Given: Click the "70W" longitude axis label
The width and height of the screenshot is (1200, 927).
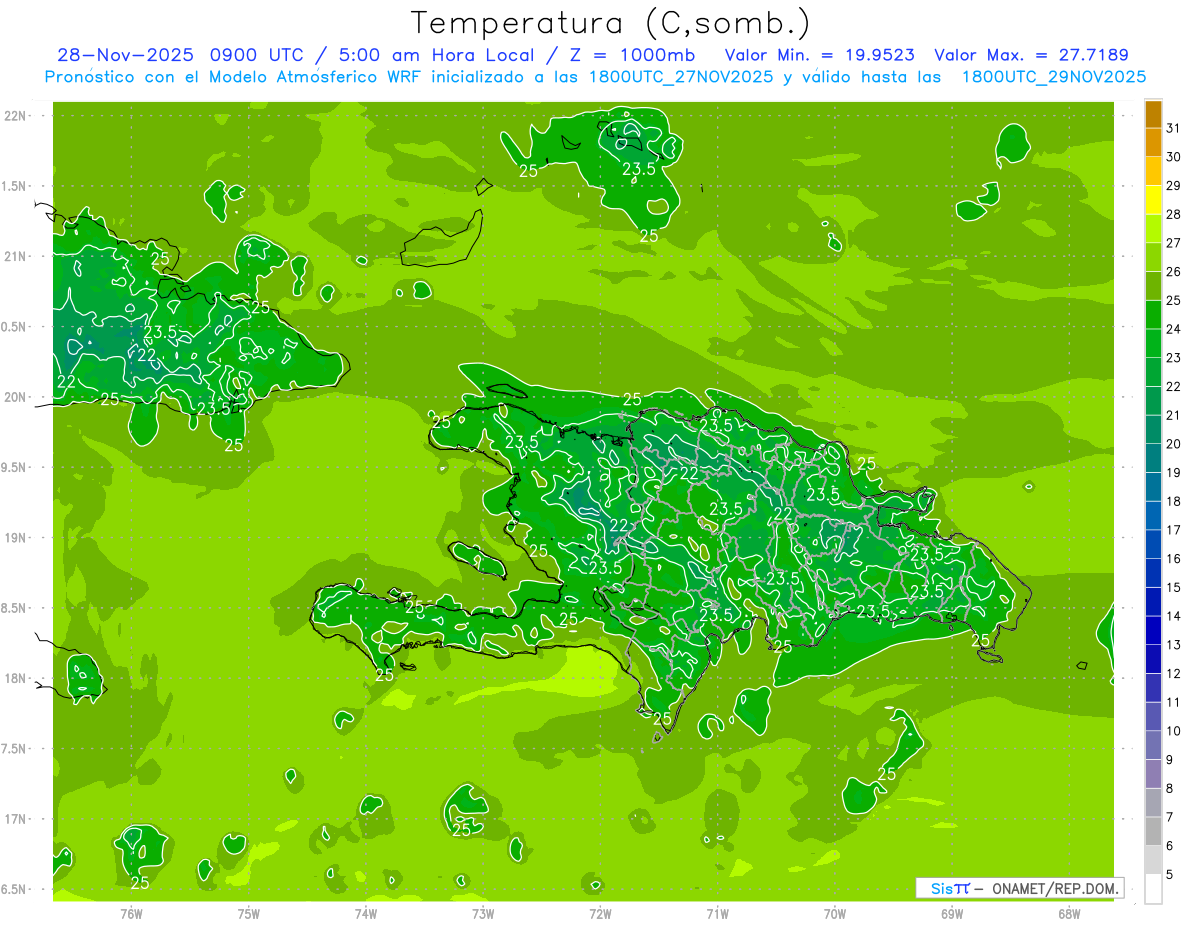Looking at the screenshot, I should pos(835,913).
